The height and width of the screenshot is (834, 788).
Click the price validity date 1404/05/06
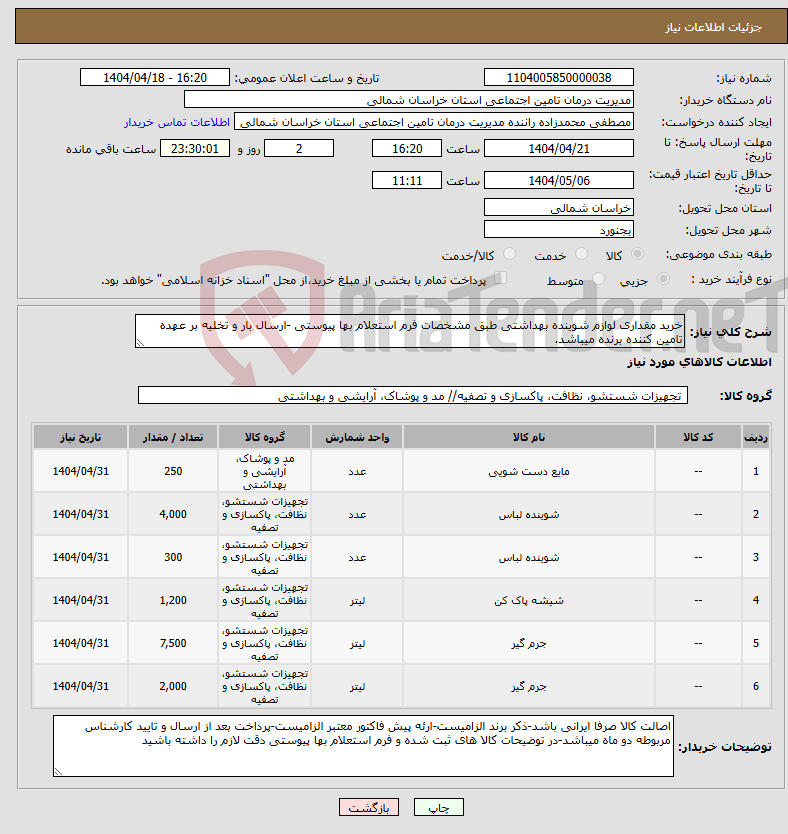[559, 181]
